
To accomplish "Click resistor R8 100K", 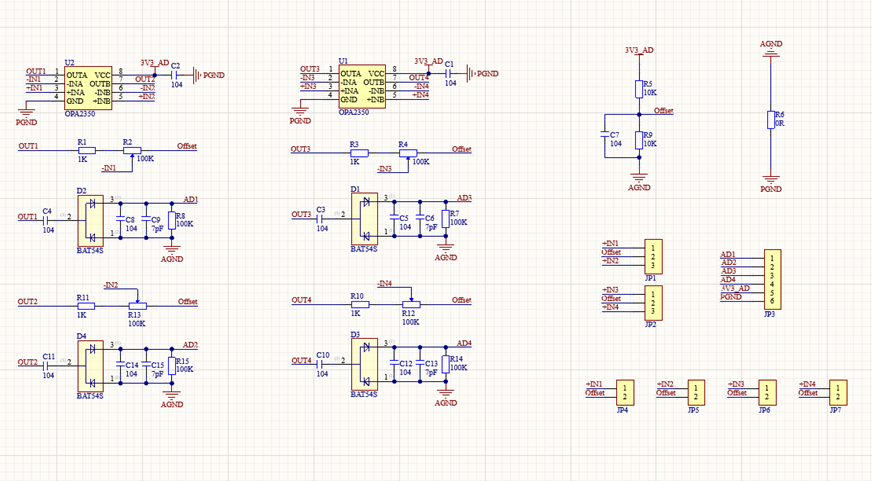I will tap(172, 221).
